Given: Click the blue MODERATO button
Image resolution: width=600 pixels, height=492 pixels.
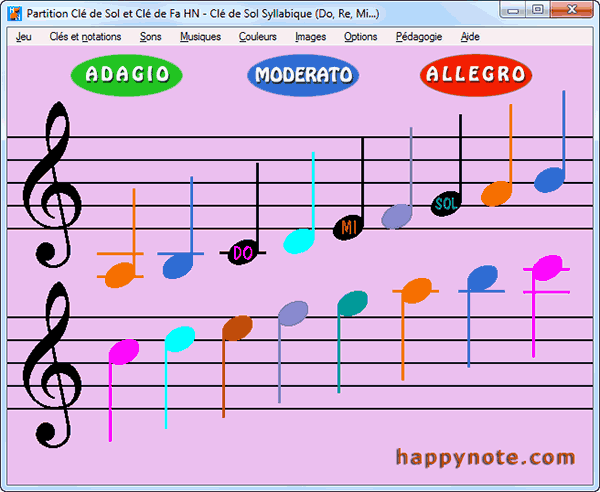Looking at the screenshot, I should [x=303, y=75].
